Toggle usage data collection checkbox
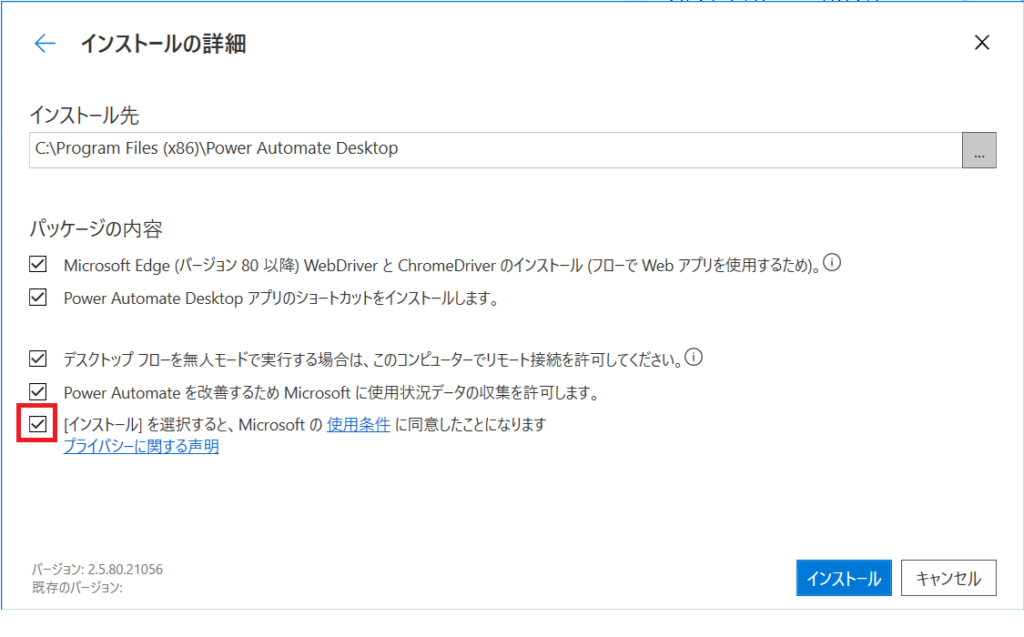The height and width of the screenshot is (637, 1024). [x=38, y=391]
